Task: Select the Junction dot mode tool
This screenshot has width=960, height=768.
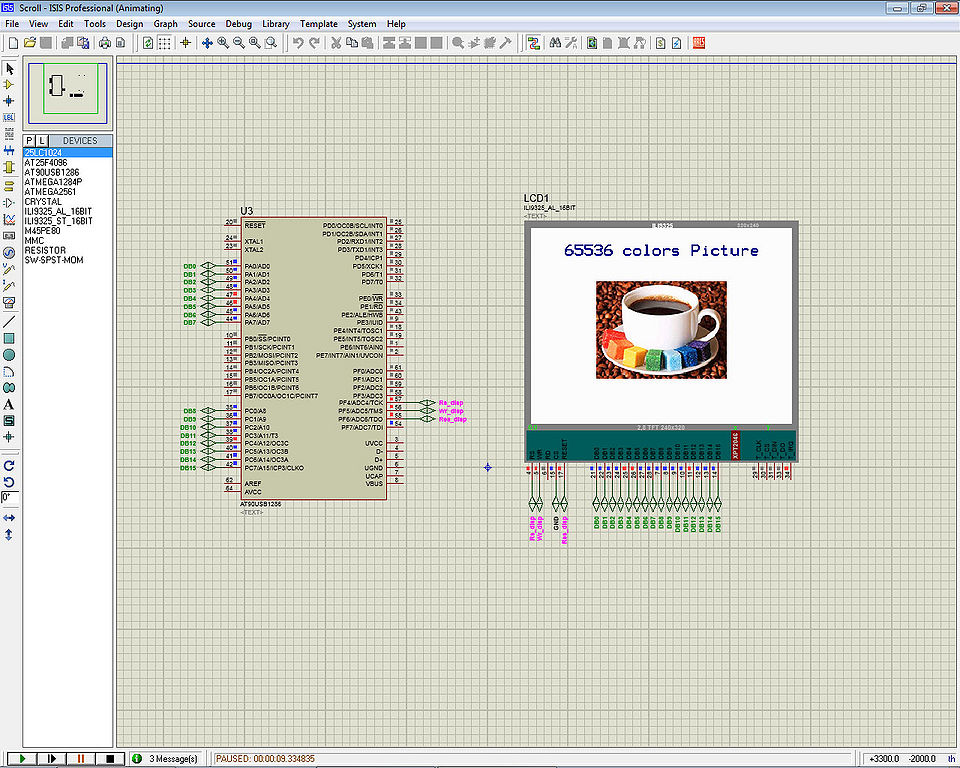Action: pyautogui.click(x=9, y=101)
